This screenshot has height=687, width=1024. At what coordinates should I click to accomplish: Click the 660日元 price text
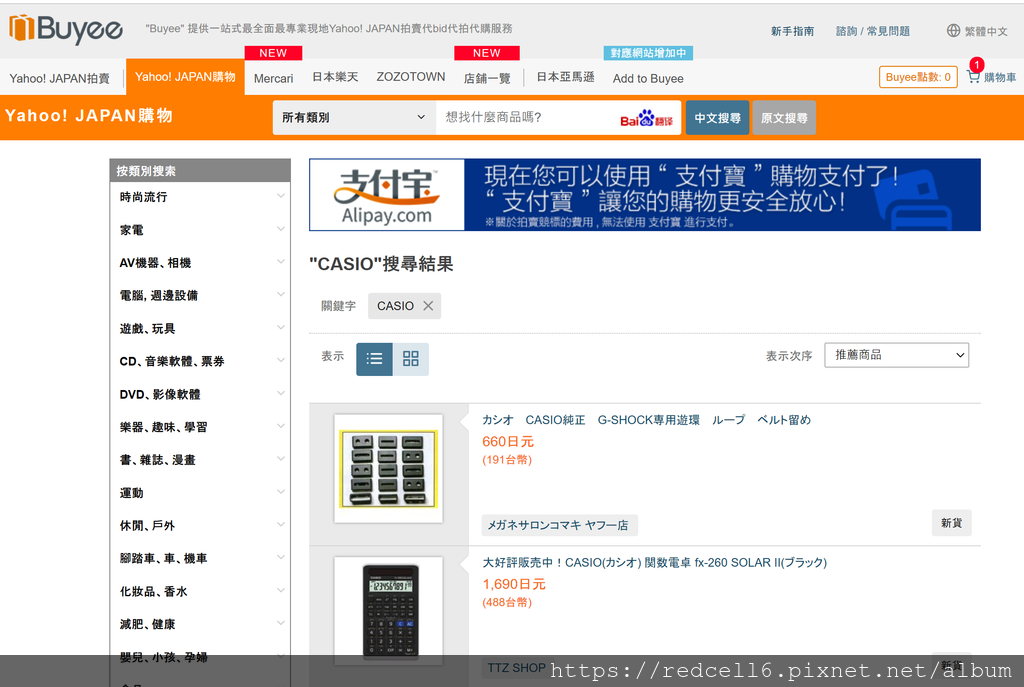coord(508,441)
